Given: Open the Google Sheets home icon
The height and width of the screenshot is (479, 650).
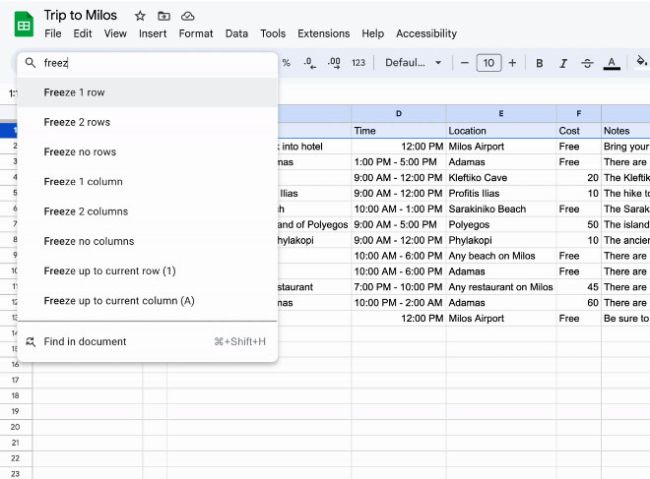Looking at the screenshot, I should pos(24,24).
